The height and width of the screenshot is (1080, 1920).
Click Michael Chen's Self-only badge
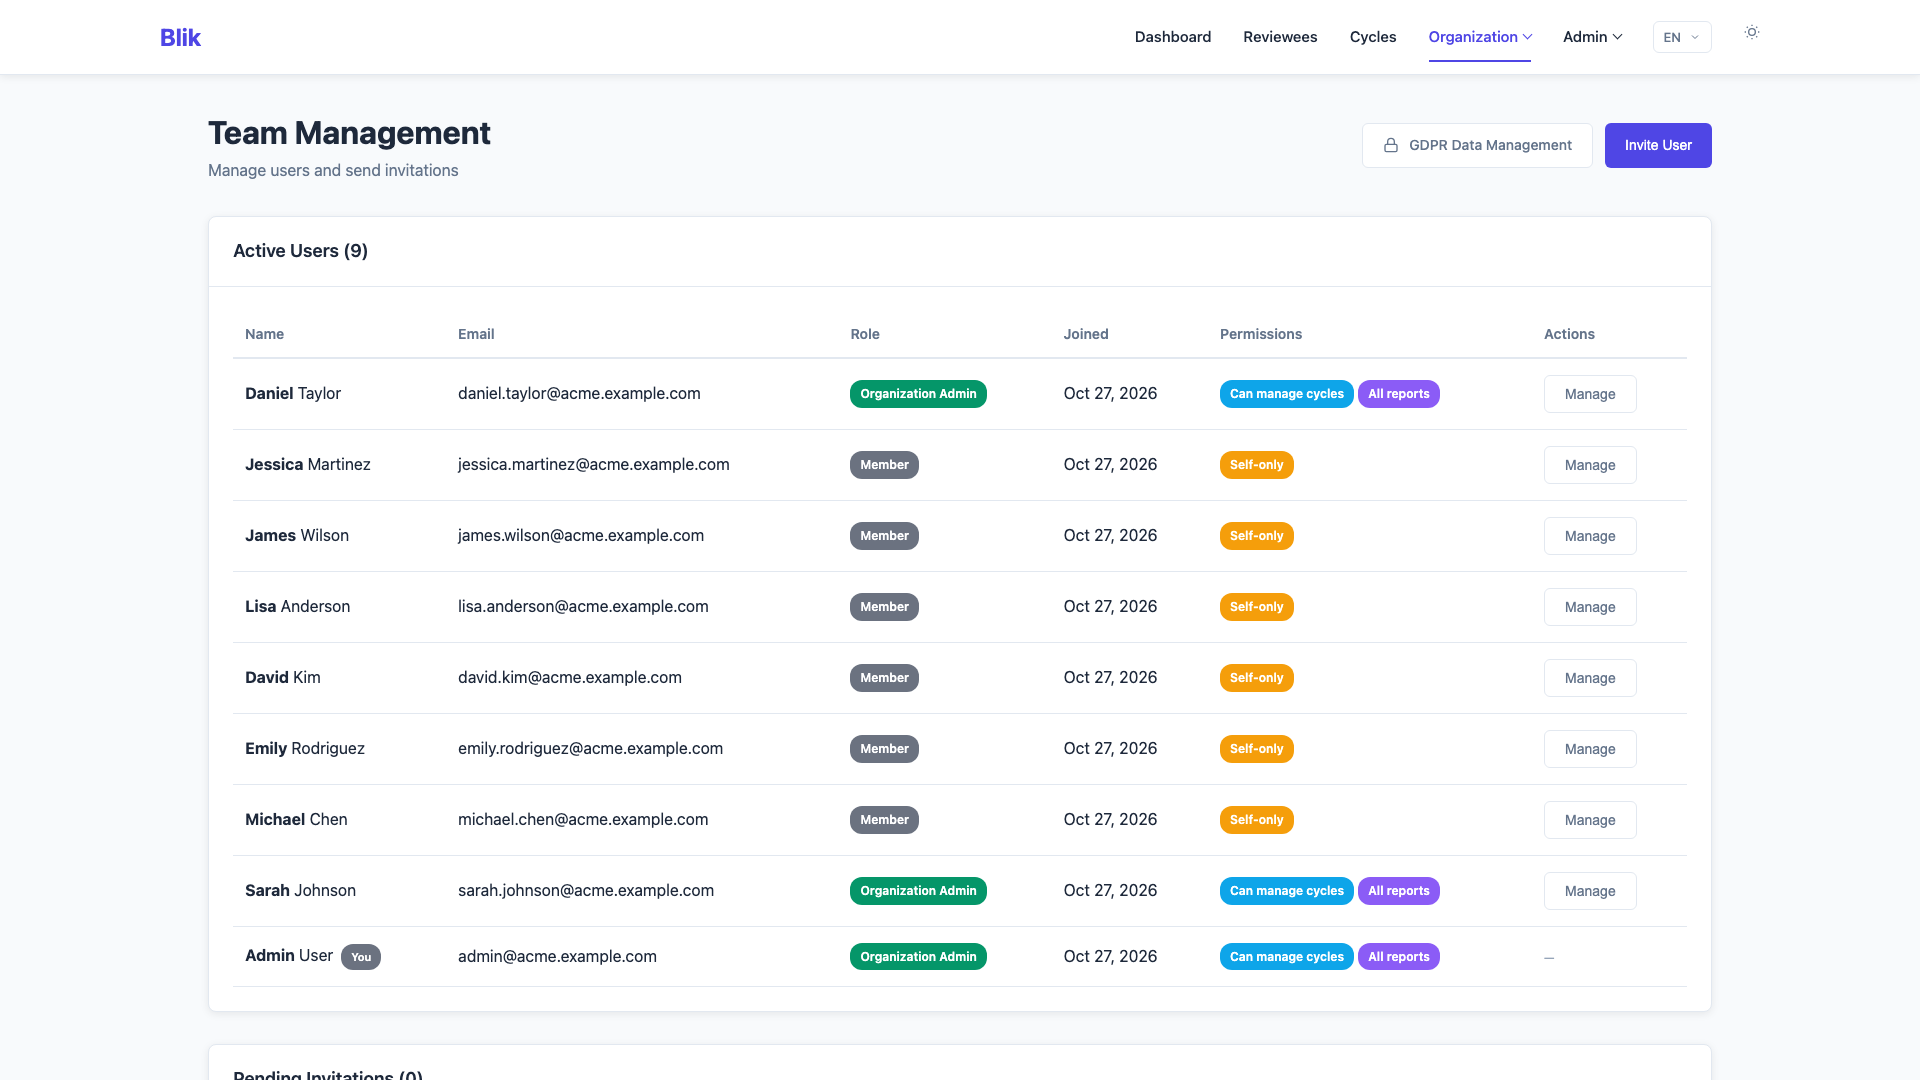(1256, 820)
